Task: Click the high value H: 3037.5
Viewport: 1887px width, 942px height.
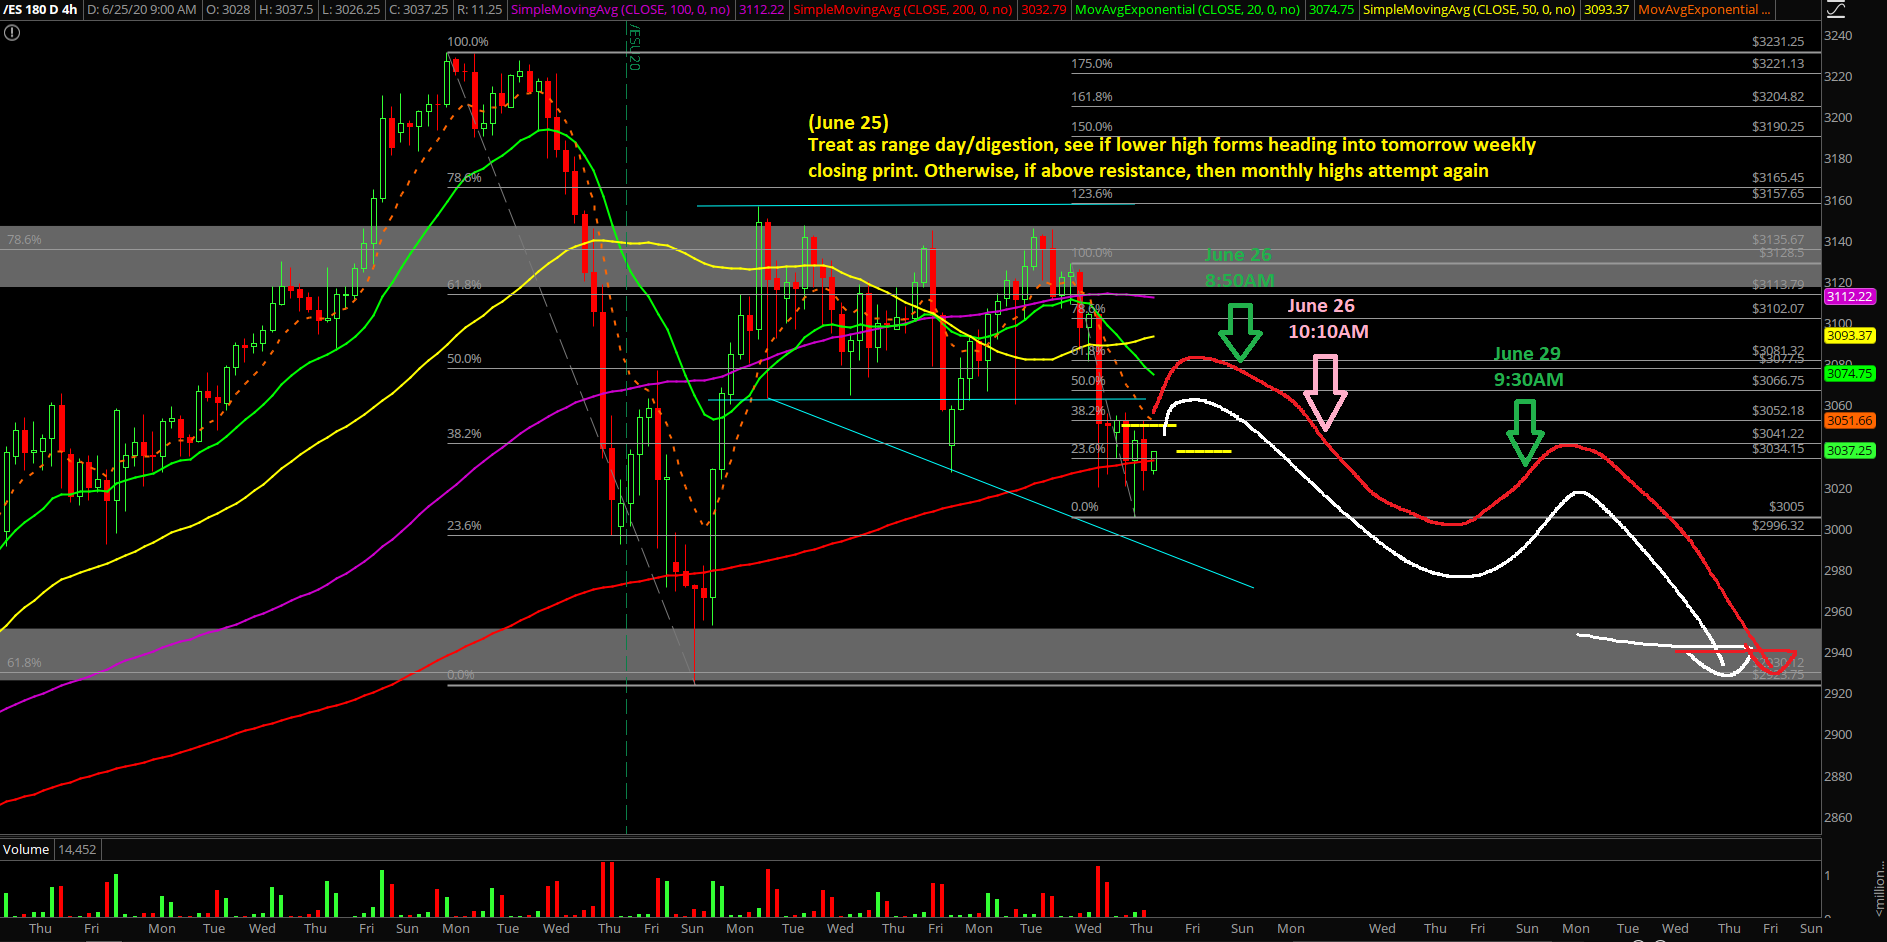Action: pyautogui.click(x=285, y=9)
